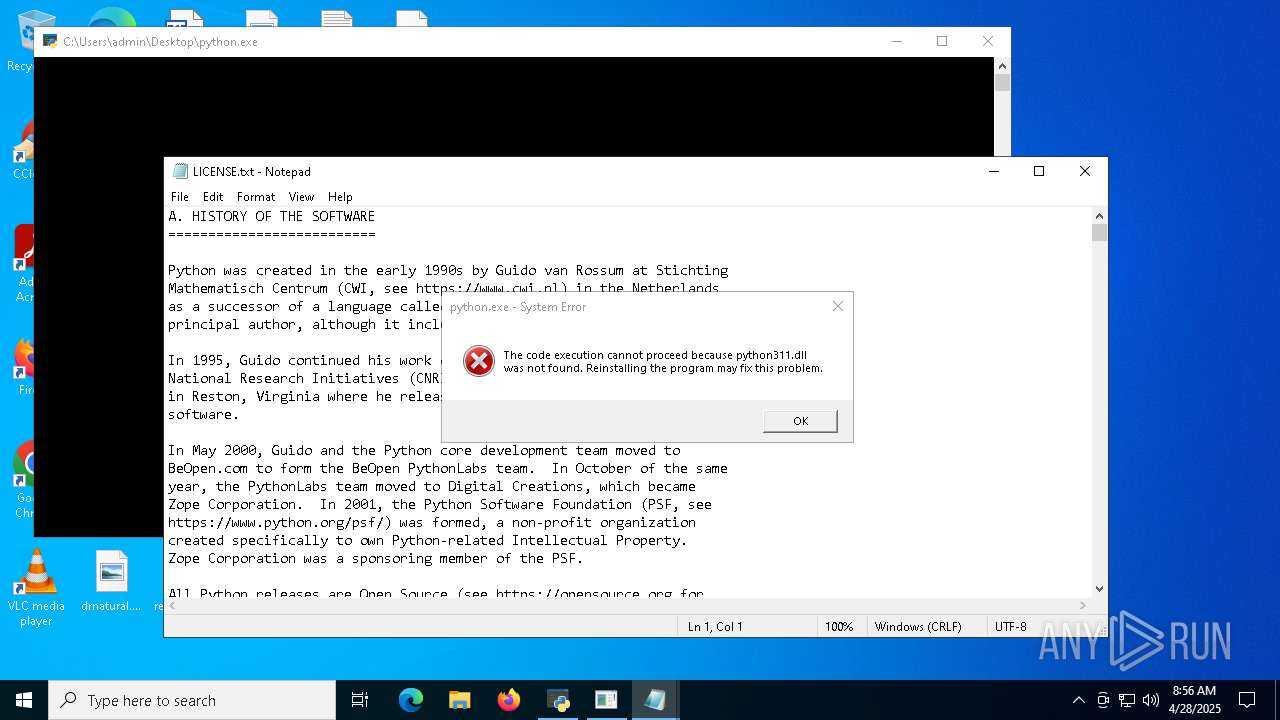Switch to Python app on the taskbar
Image resolution: width=1280 pixels, height=720 pixels.
[558, 700]
